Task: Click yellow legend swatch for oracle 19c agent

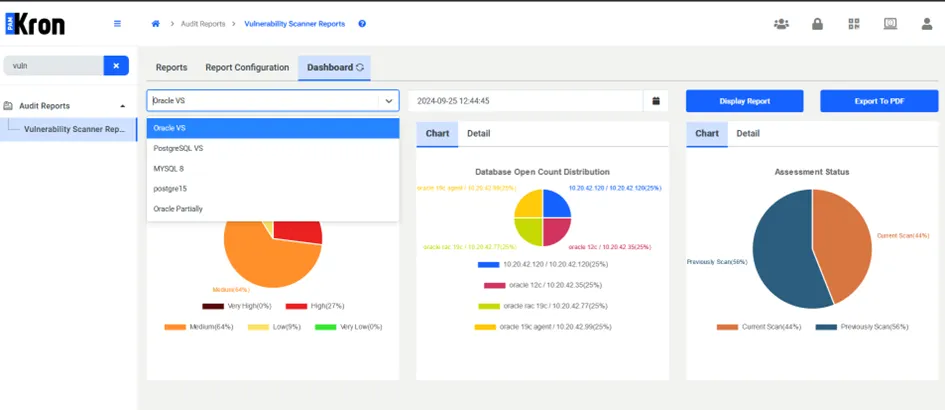Action: pos(485,327)
